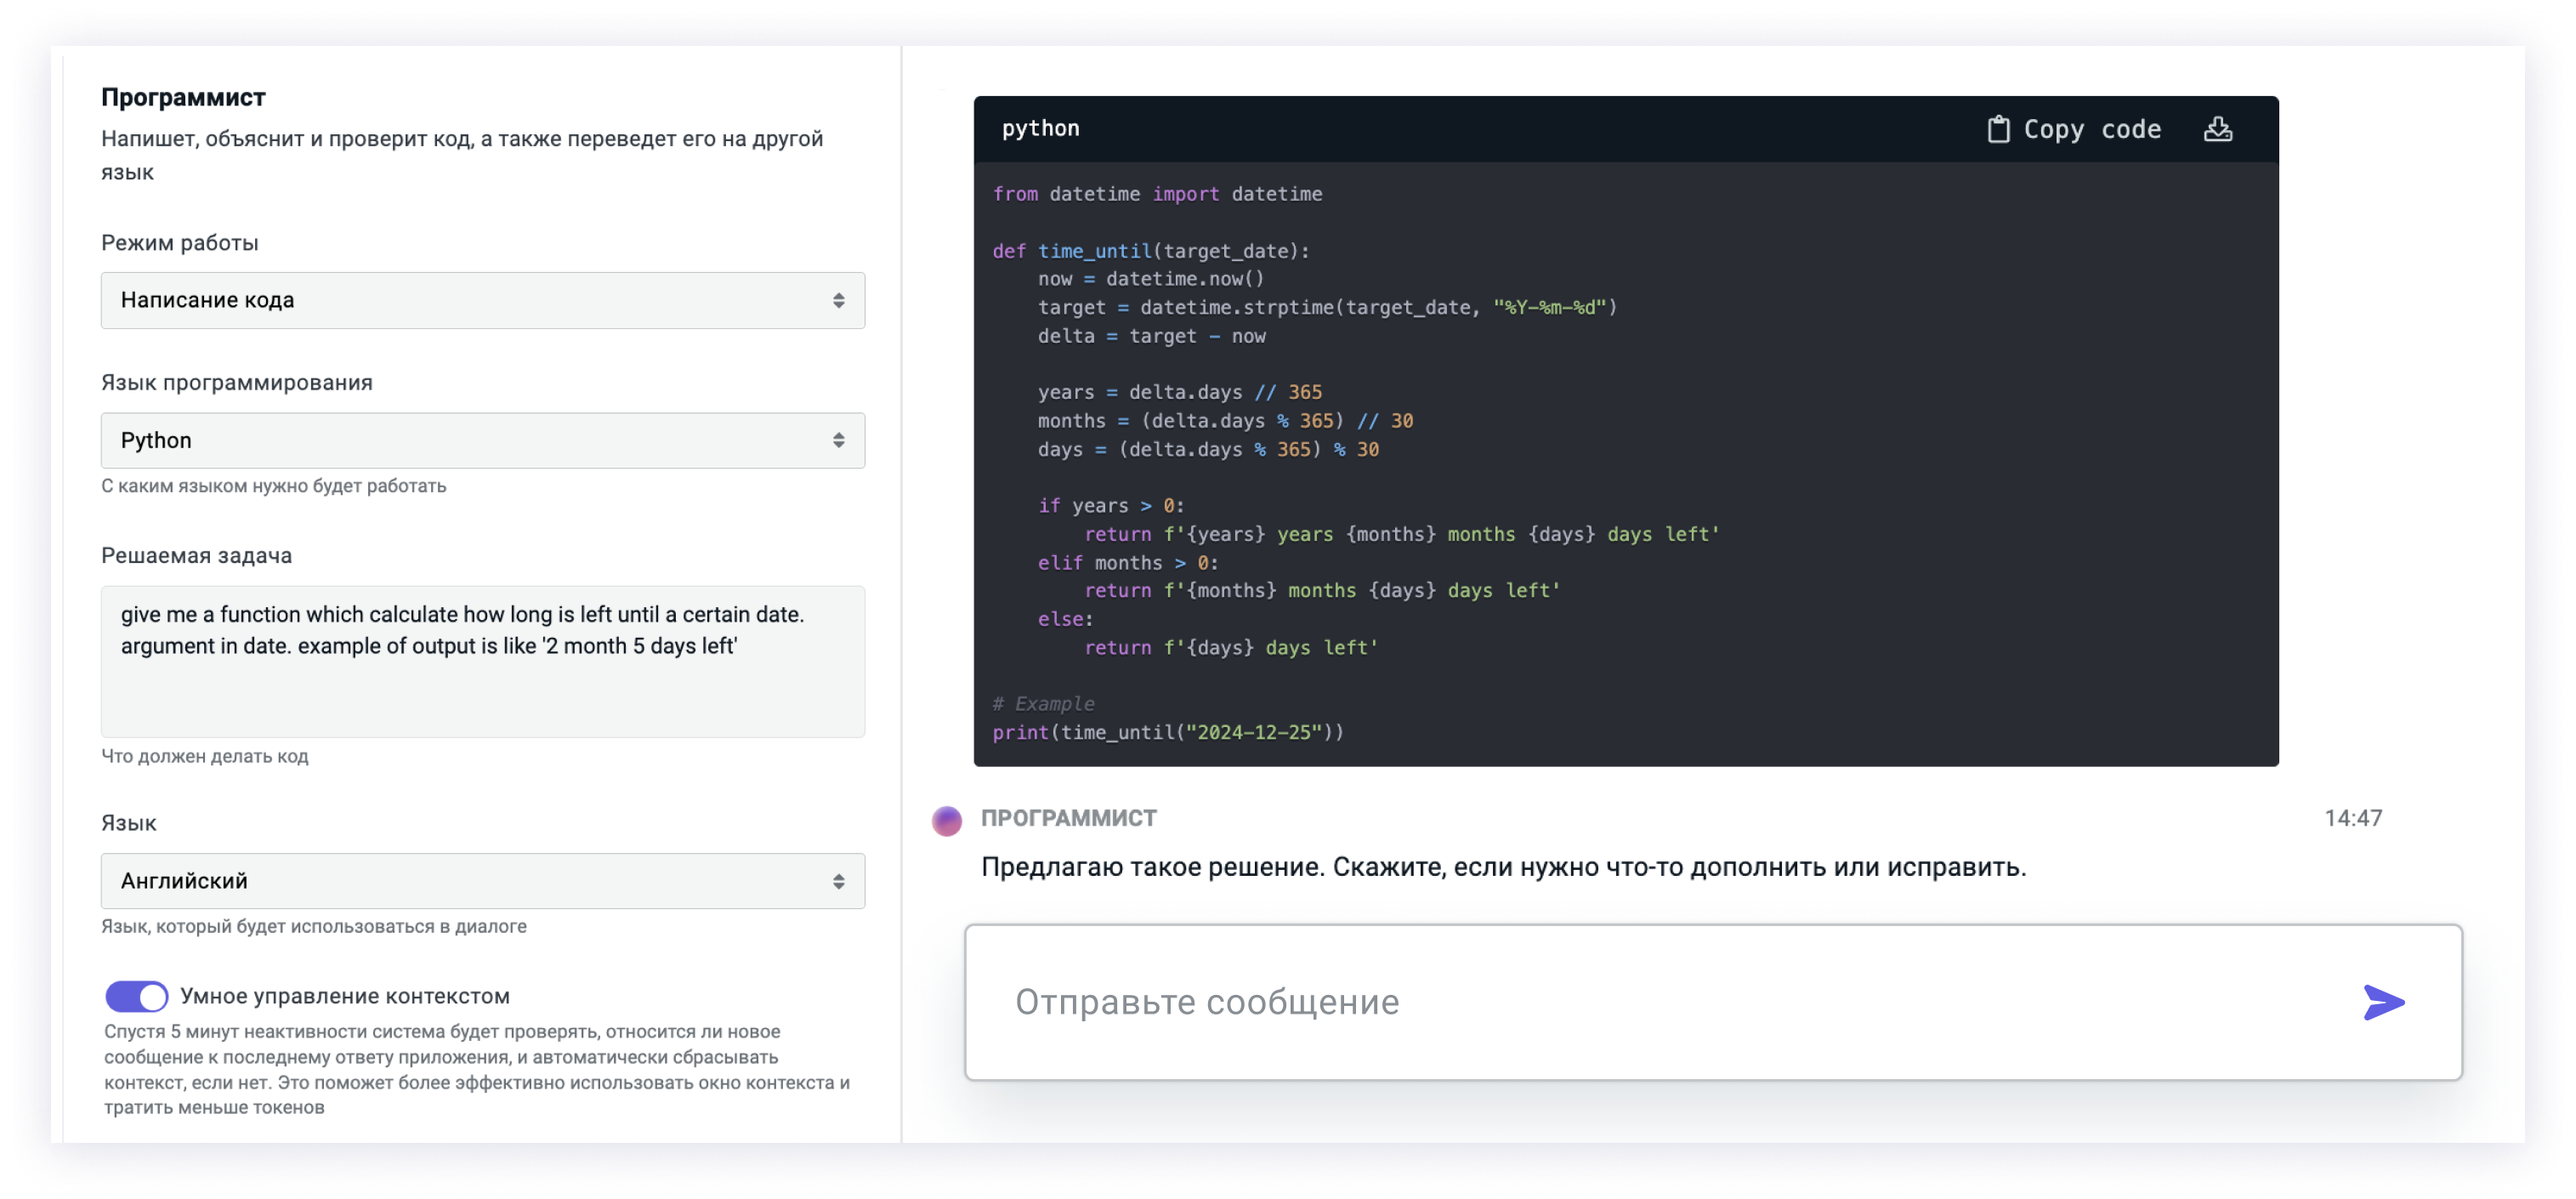Click the Программист avatar circle
This screenshot has height=1199, width=2576.
[946, 821]
